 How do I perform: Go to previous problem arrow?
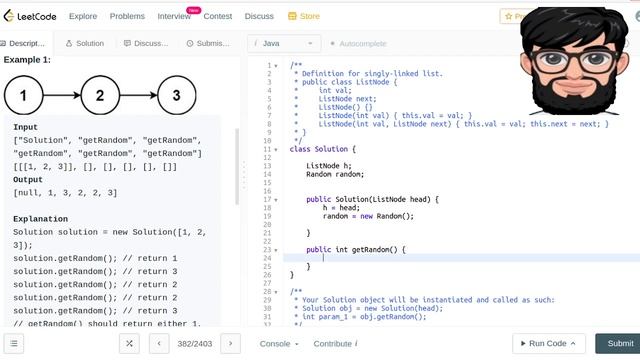pos(159,344)
